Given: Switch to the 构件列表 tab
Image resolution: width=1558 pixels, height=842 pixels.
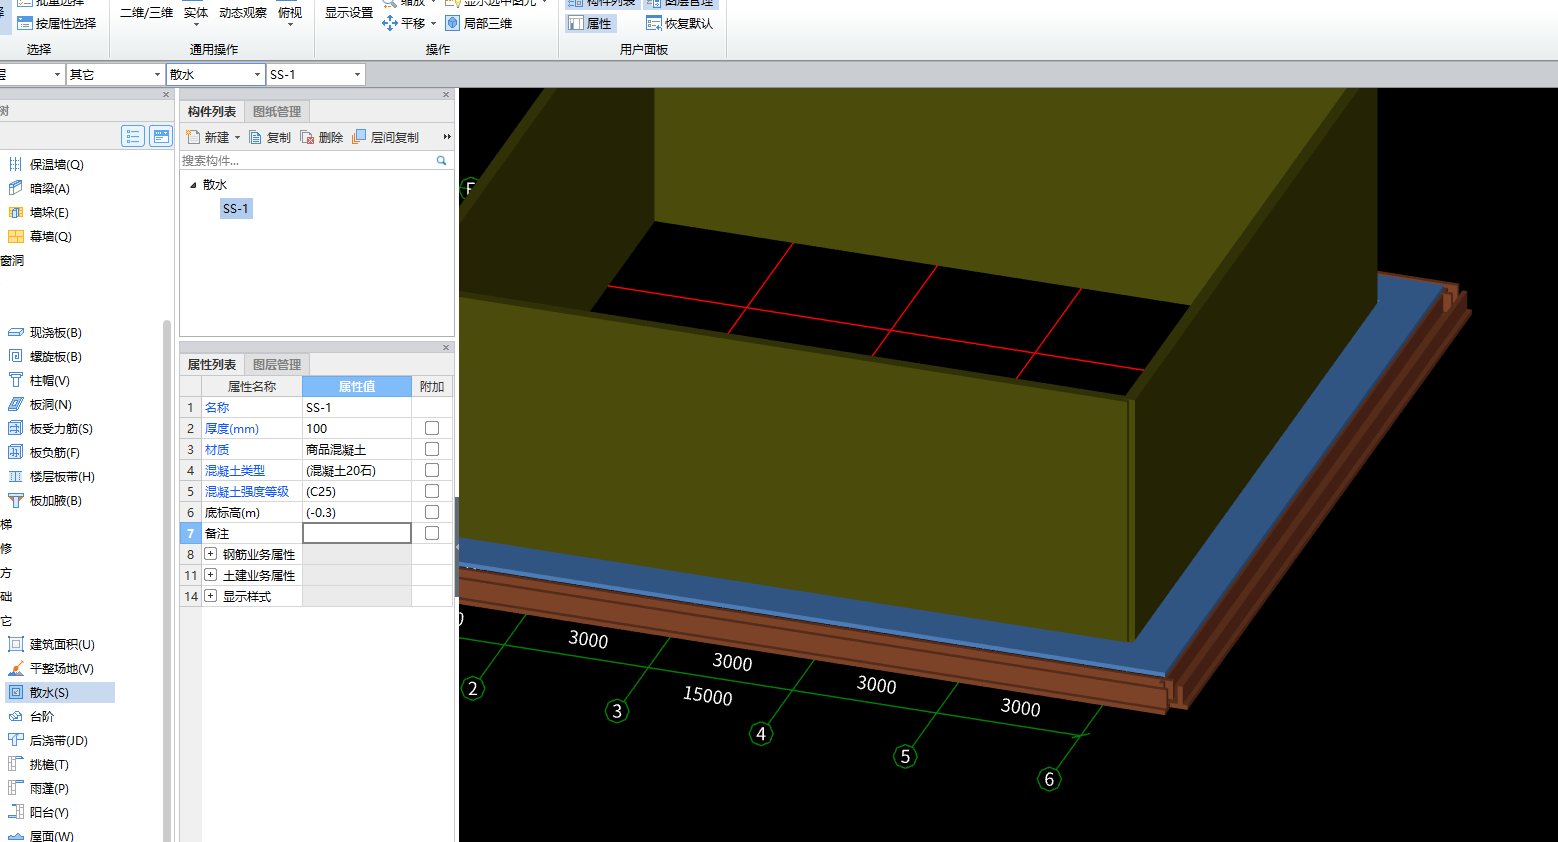Looking at the screenshot, I should 212,112.
